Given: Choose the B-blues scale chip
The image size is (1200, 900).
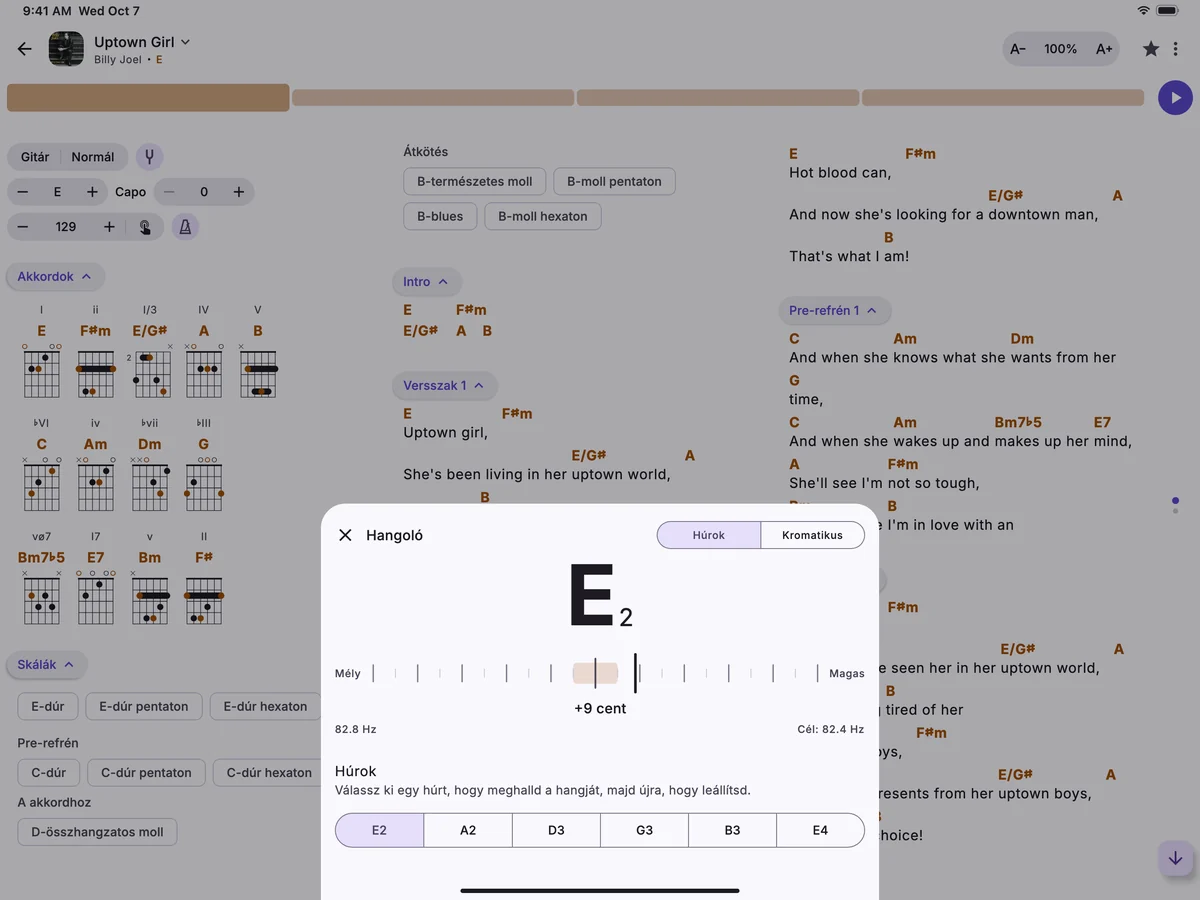Looking at the screenshot, I should (440, 216).
